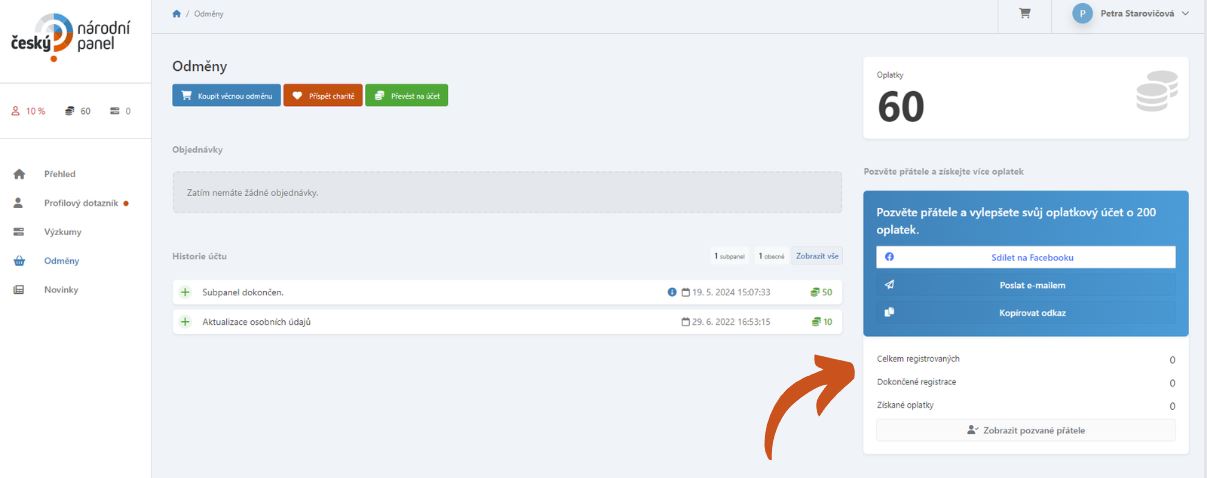The width and height of the screenshot is (1207, 478).
Task: Click the Odměny basket icon
Action: [x=18, y=261]
